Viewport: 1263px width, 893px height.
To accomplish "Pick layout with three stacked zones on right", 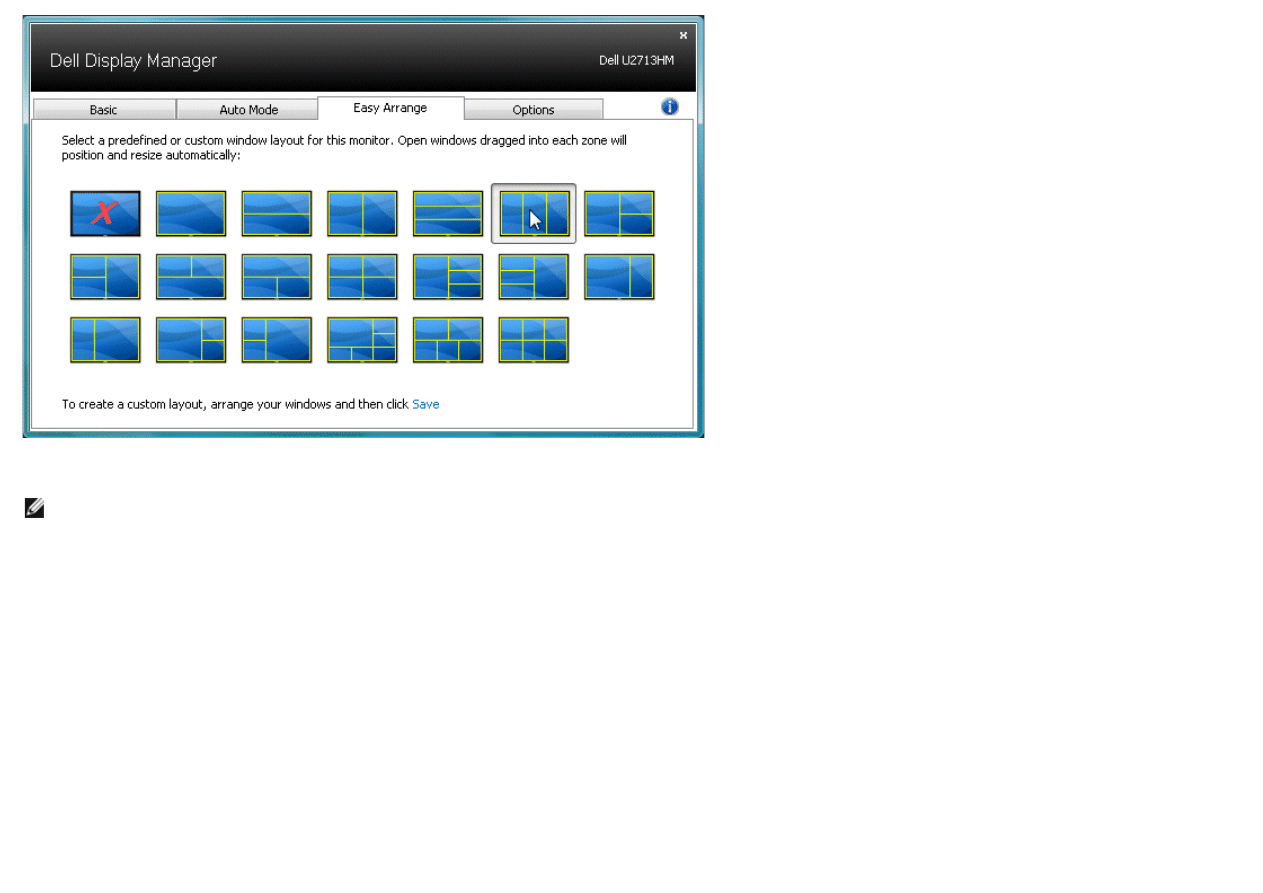I will click(x=448, y=277).
